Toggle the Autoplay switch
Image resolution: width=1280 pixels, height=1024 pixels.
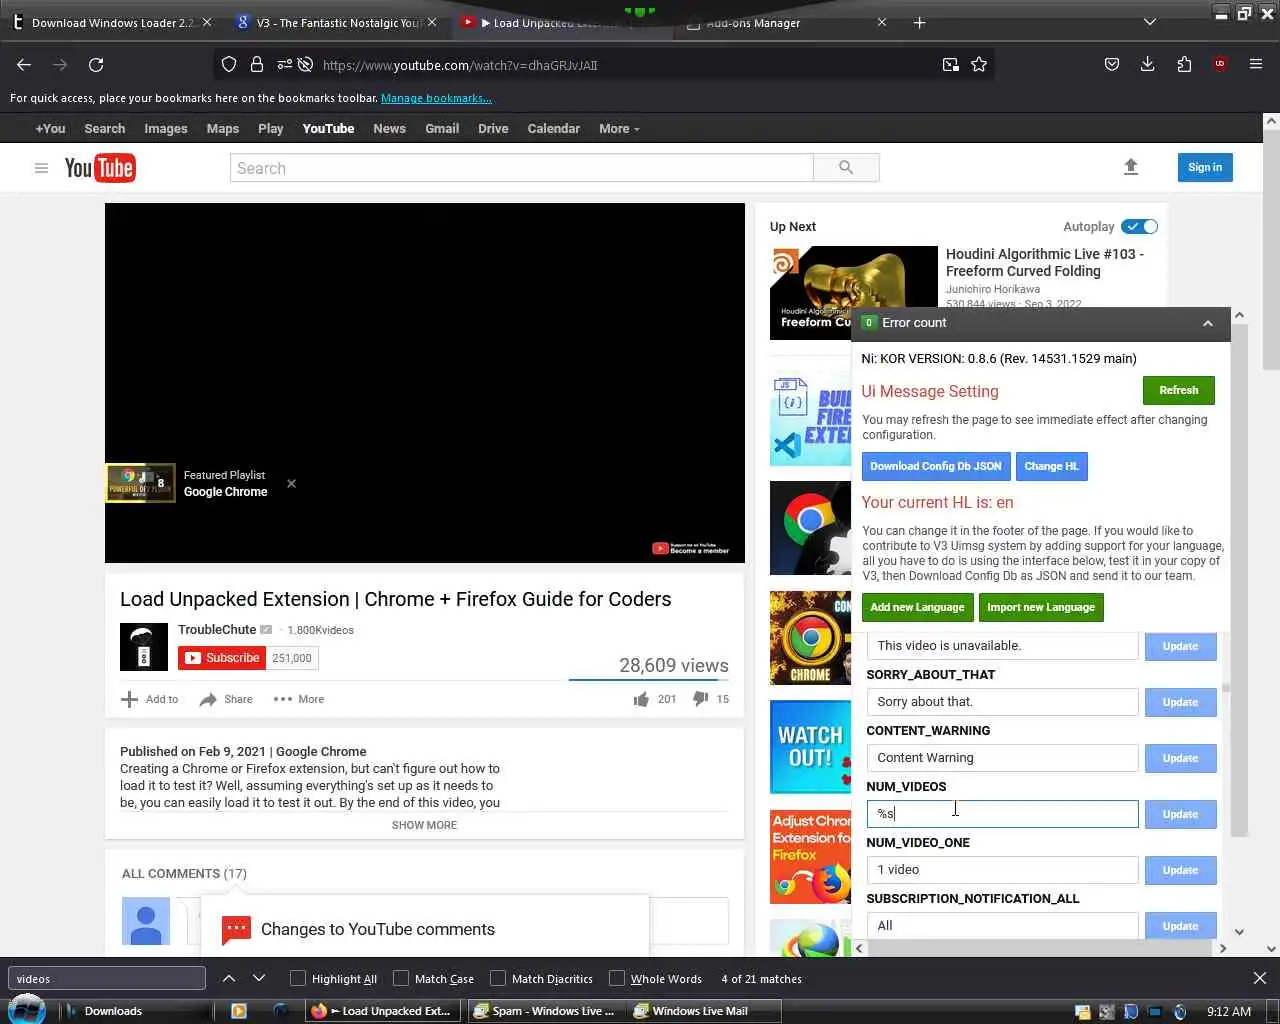click(1139, 227)
